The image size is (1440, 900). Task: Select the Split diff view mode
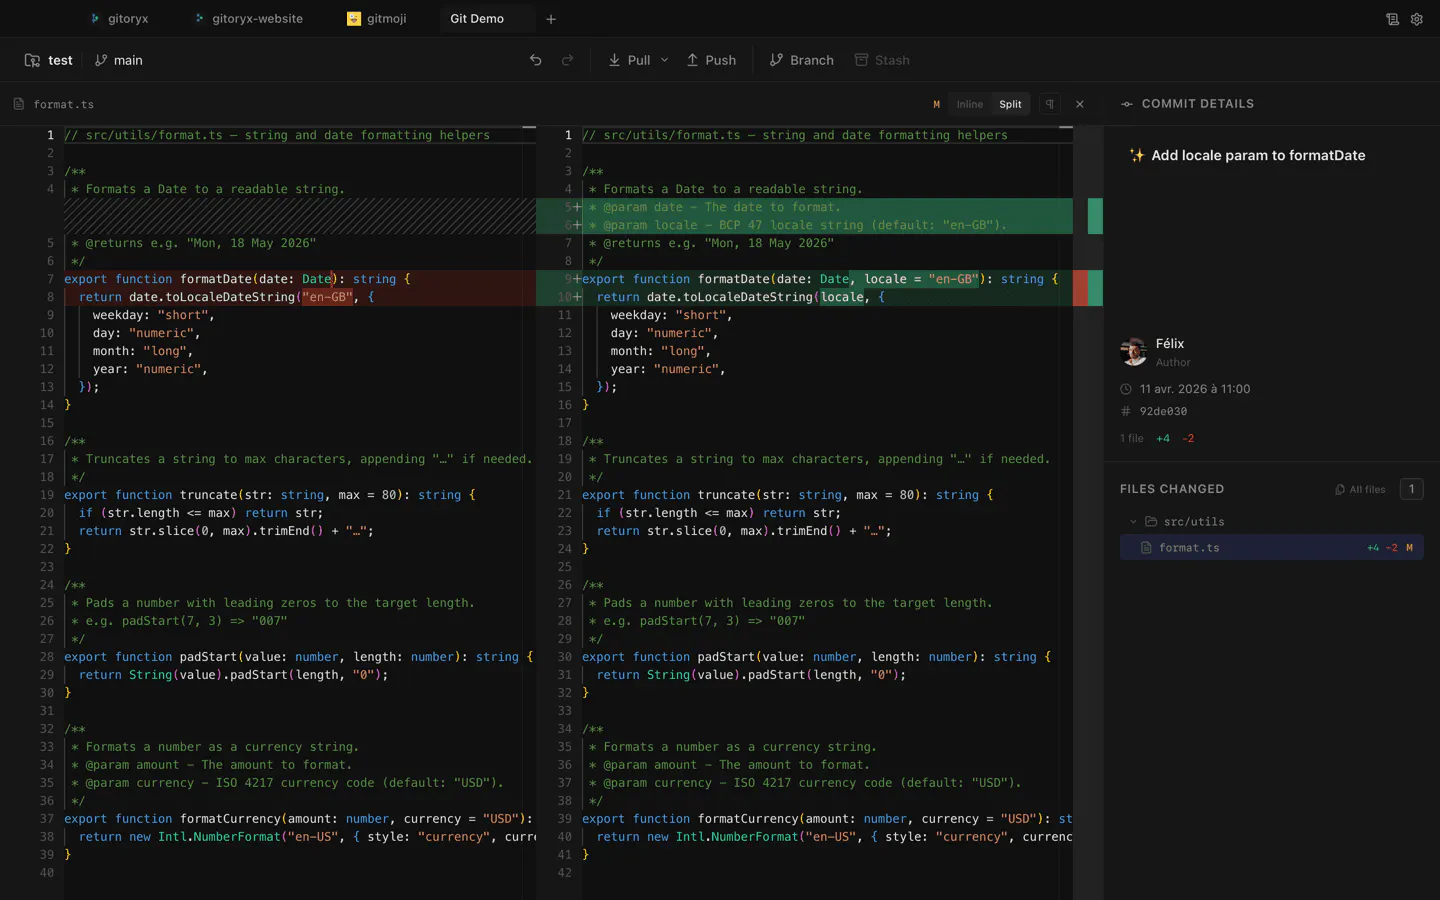coord(1010,104)
